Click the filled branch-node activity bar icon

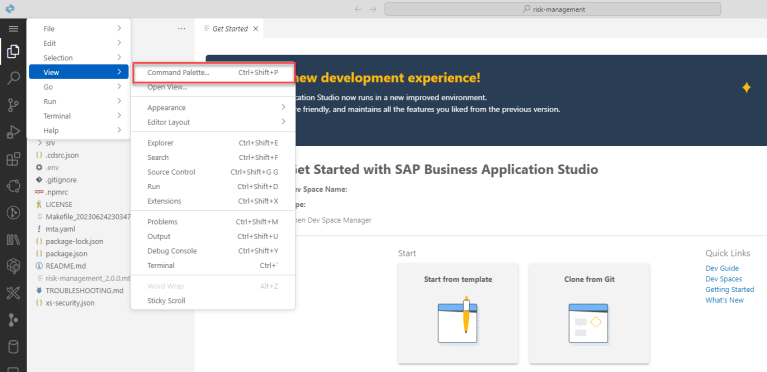(13, 320)
